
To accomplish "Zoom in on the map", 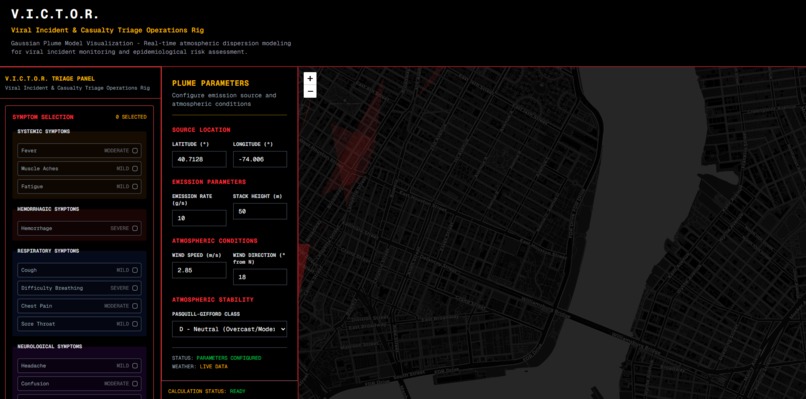I will coord(309,79).
